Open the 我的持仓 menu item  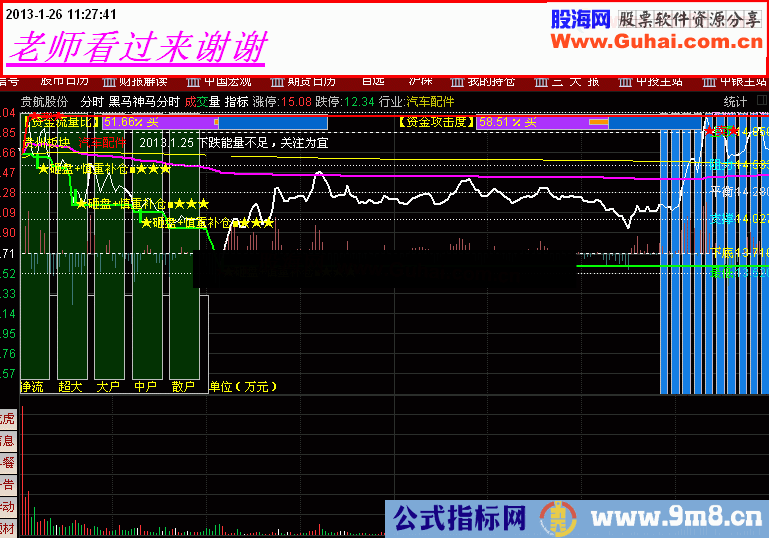[x=491, y=81]
